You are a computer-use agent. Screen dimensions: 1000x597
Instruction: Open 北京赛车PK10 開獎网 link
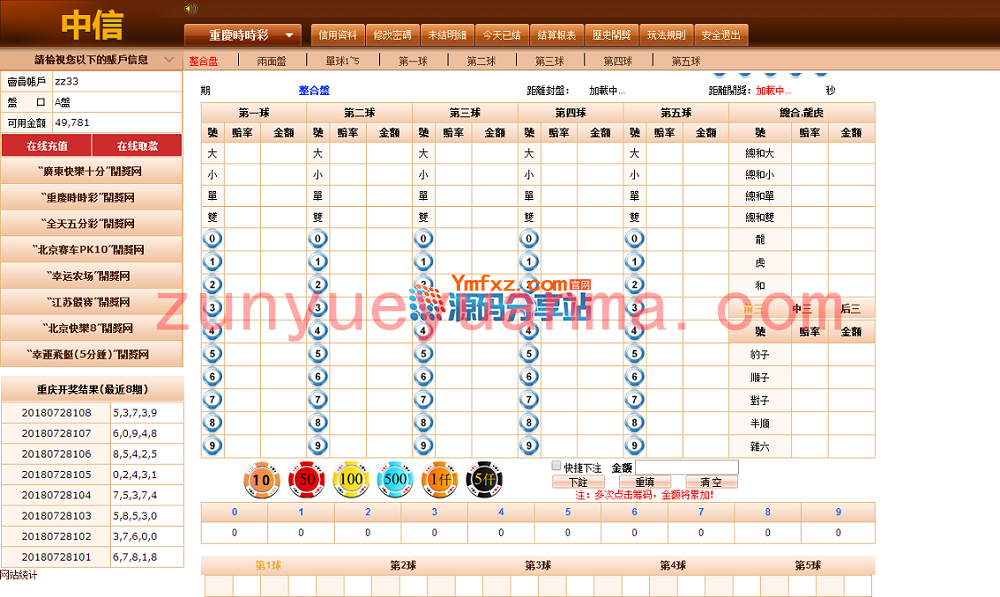tap(91, 250)
